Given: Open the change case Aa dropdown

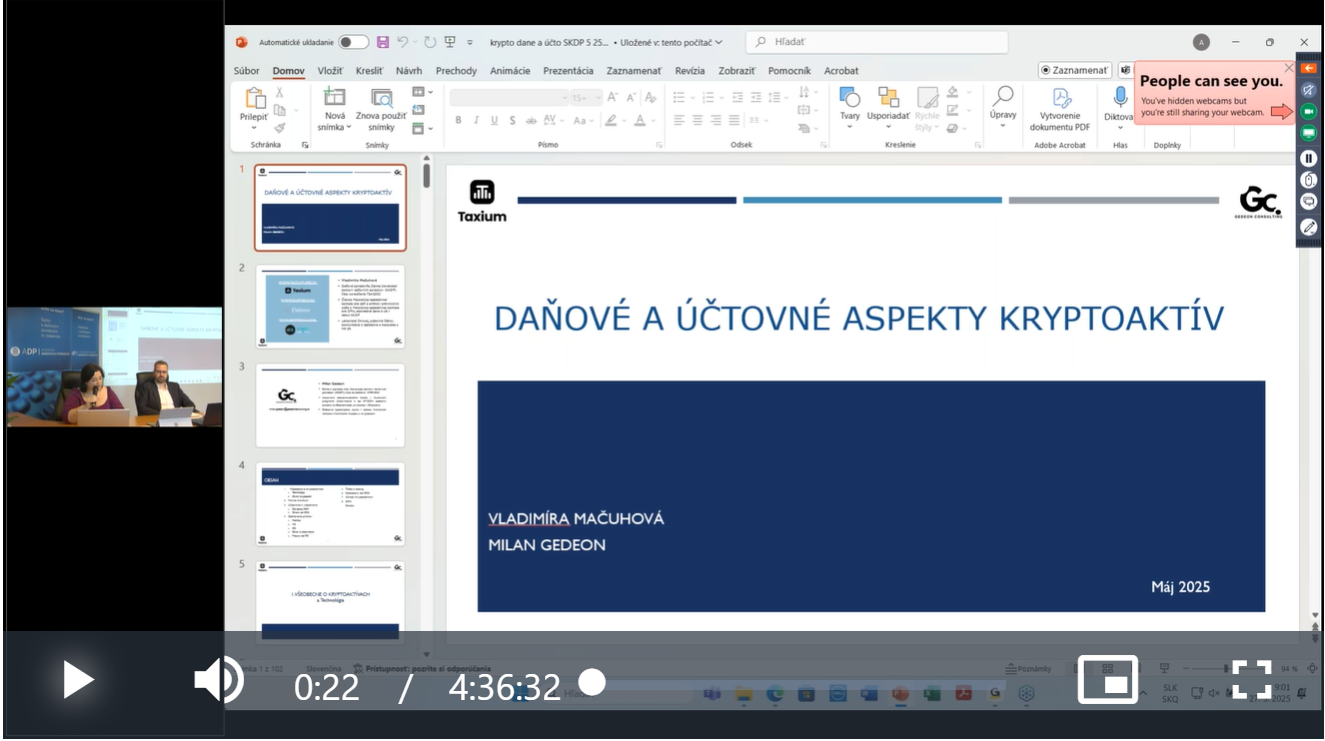Looking at the screenshot, I should pos(584,120).
